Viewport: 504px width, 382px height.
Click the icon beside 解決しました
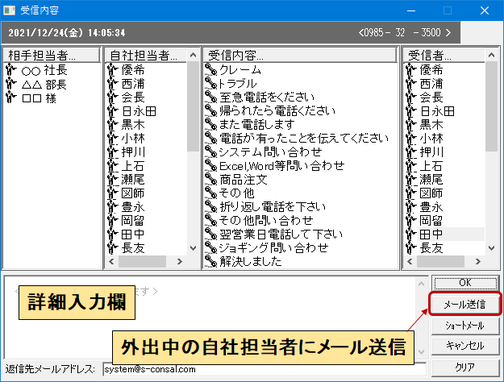coord(211,261)
